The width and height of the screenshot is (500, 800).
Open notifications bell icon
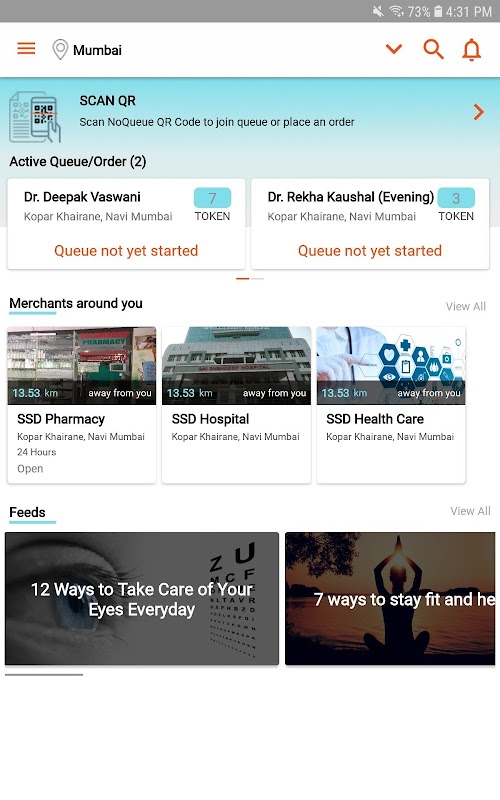(x=471, y=50)
